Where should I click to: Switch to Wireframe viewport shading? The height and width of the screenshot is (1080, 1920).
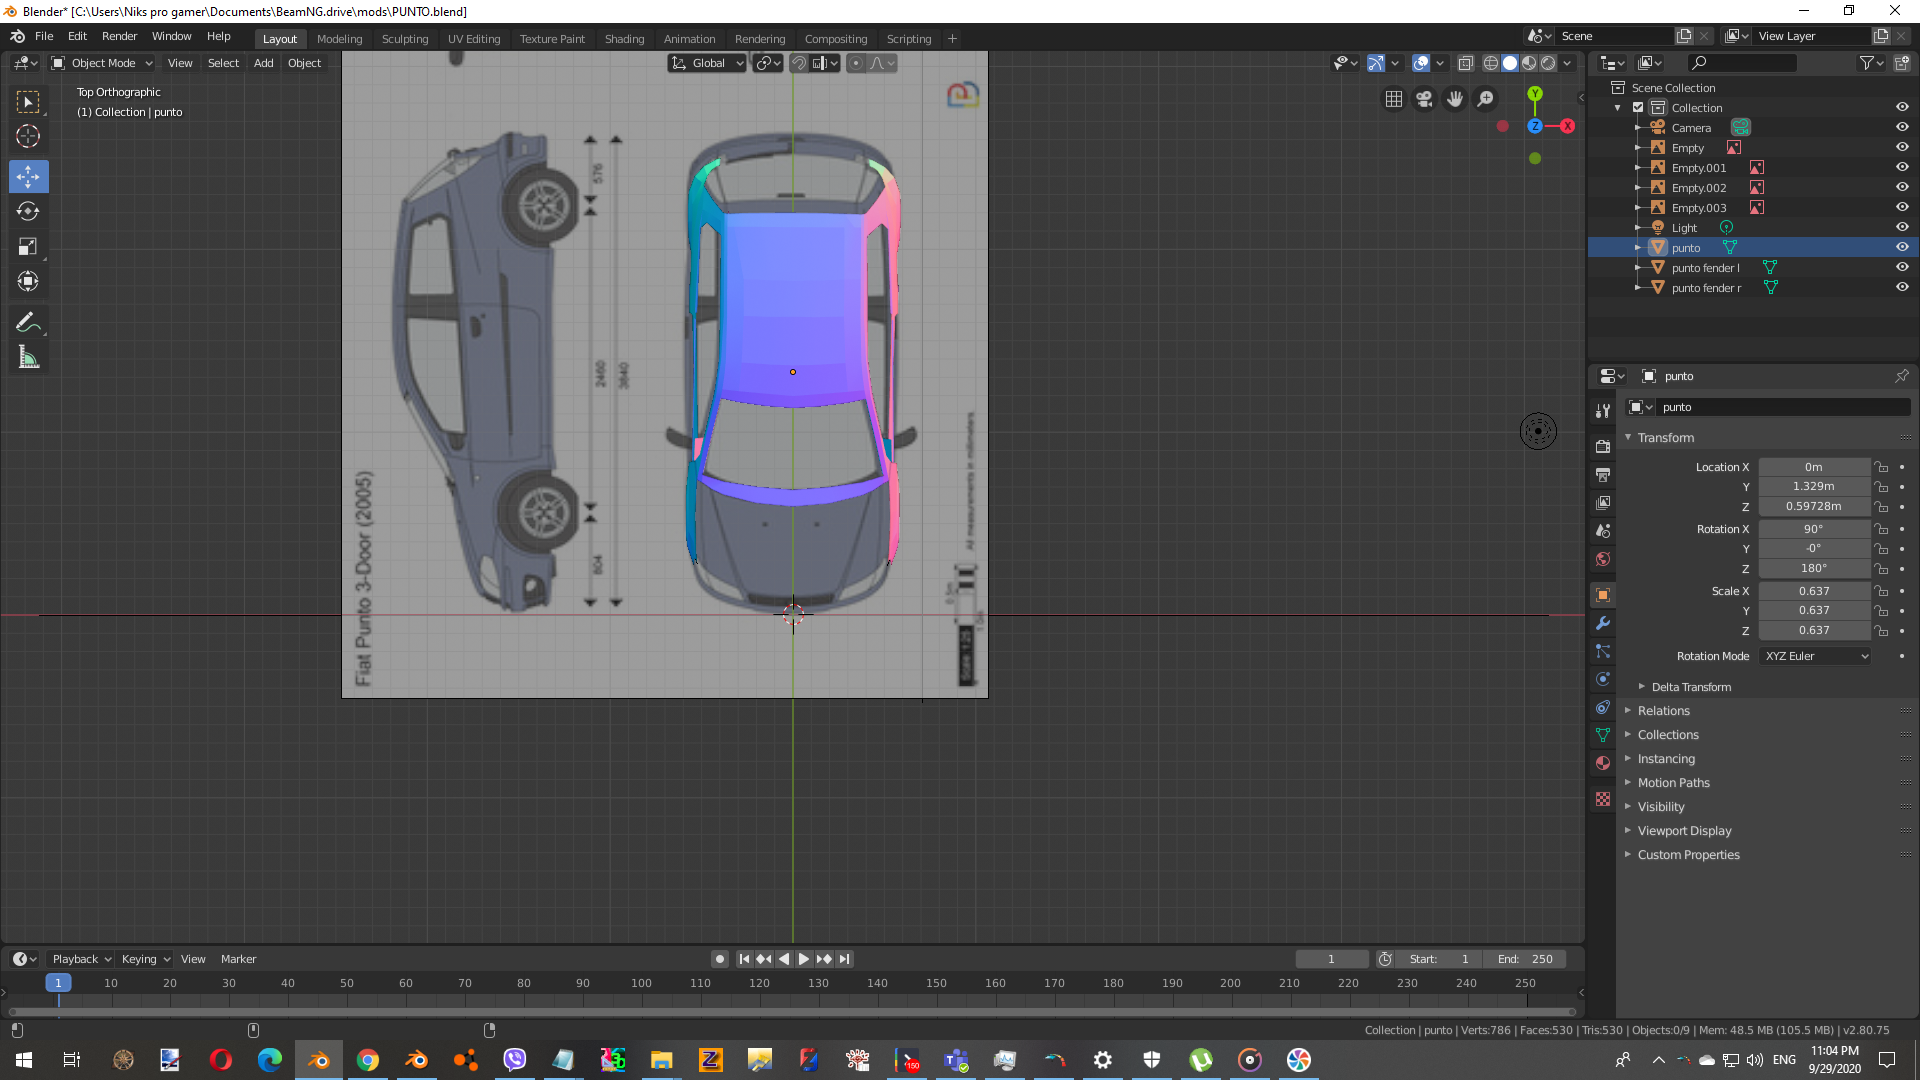pyautogui.click(x=1490, y=63)
